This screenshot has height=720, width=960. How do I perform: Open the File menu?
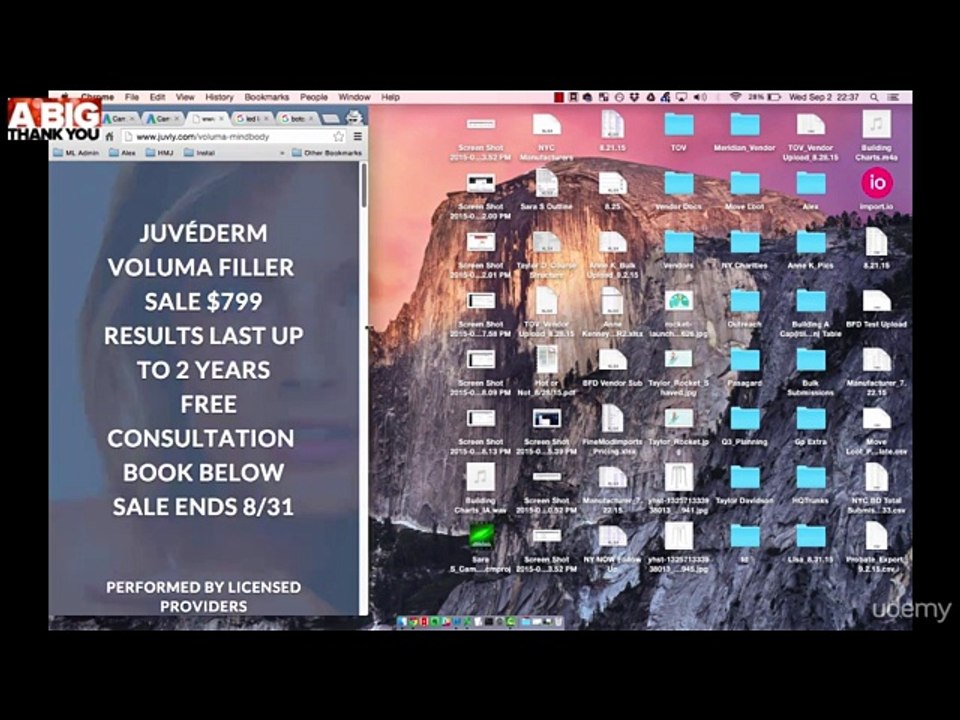point(132,97)
